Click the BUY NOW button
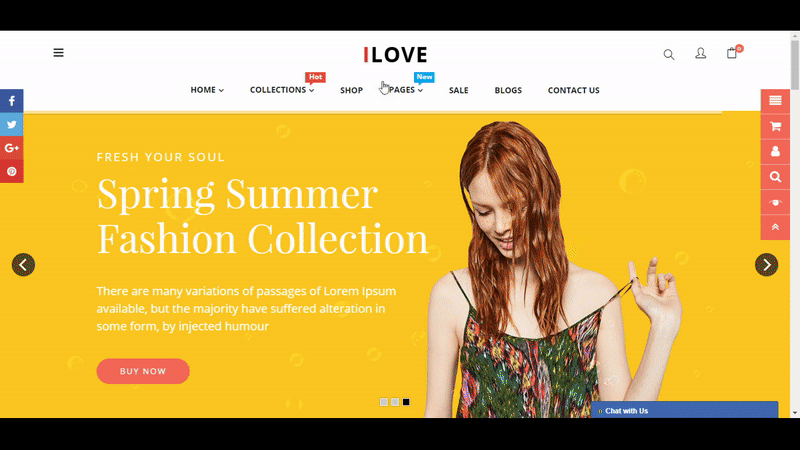The width and height of the screenshot is (800, 450). click(143, 371)
